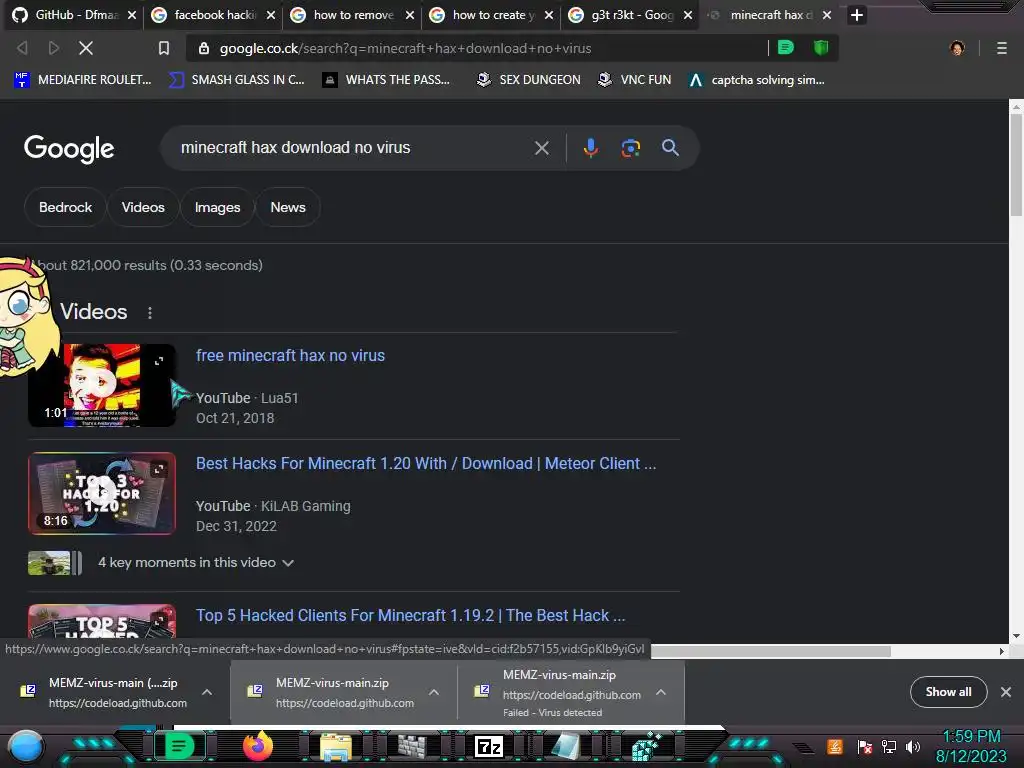Open the Start orb menu
This screenshot has height=768, width=1024.
26,747
